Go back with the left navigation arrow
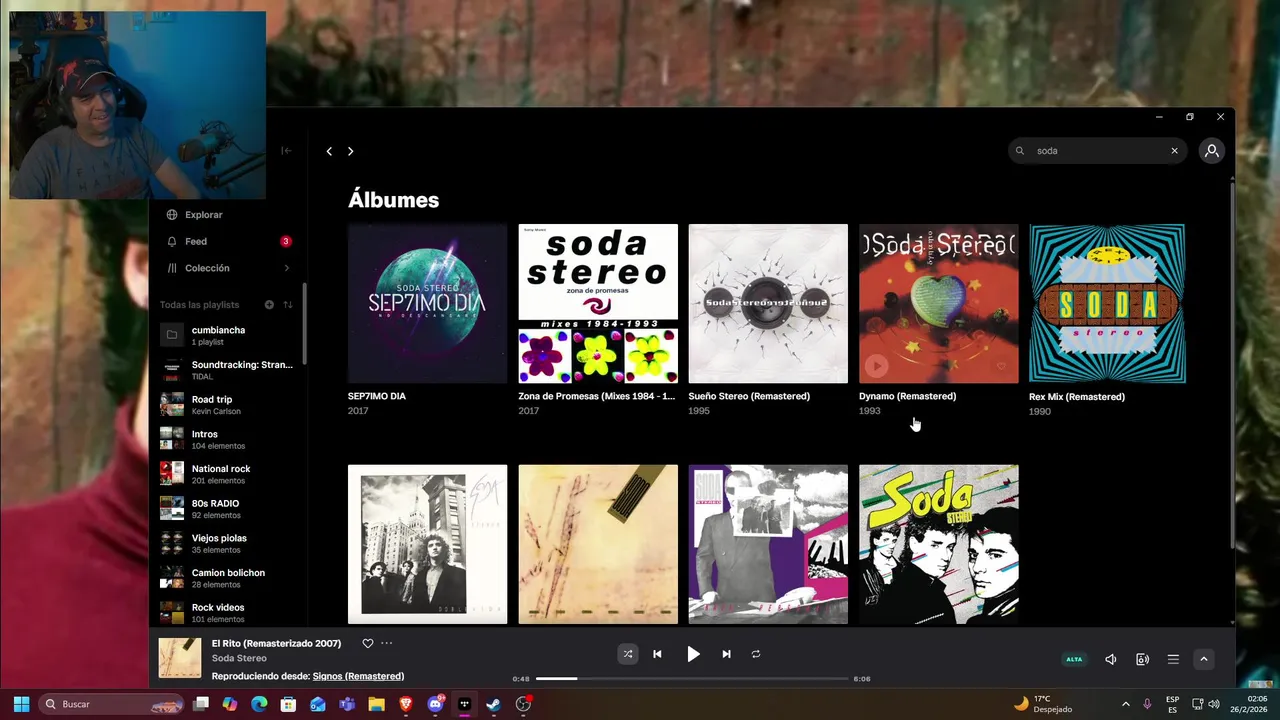Screen dimensions: 1280x720 pos(329,151)
